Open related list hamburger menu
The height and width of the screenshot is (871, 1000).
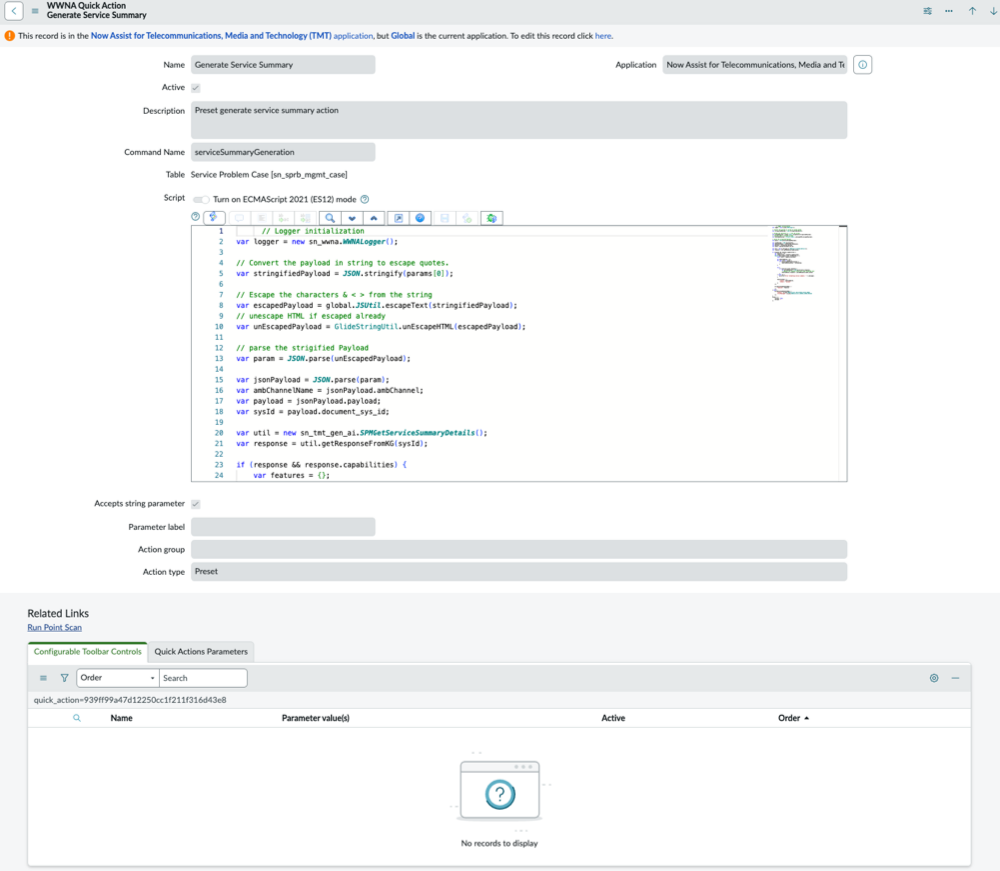tap(43, 678)
